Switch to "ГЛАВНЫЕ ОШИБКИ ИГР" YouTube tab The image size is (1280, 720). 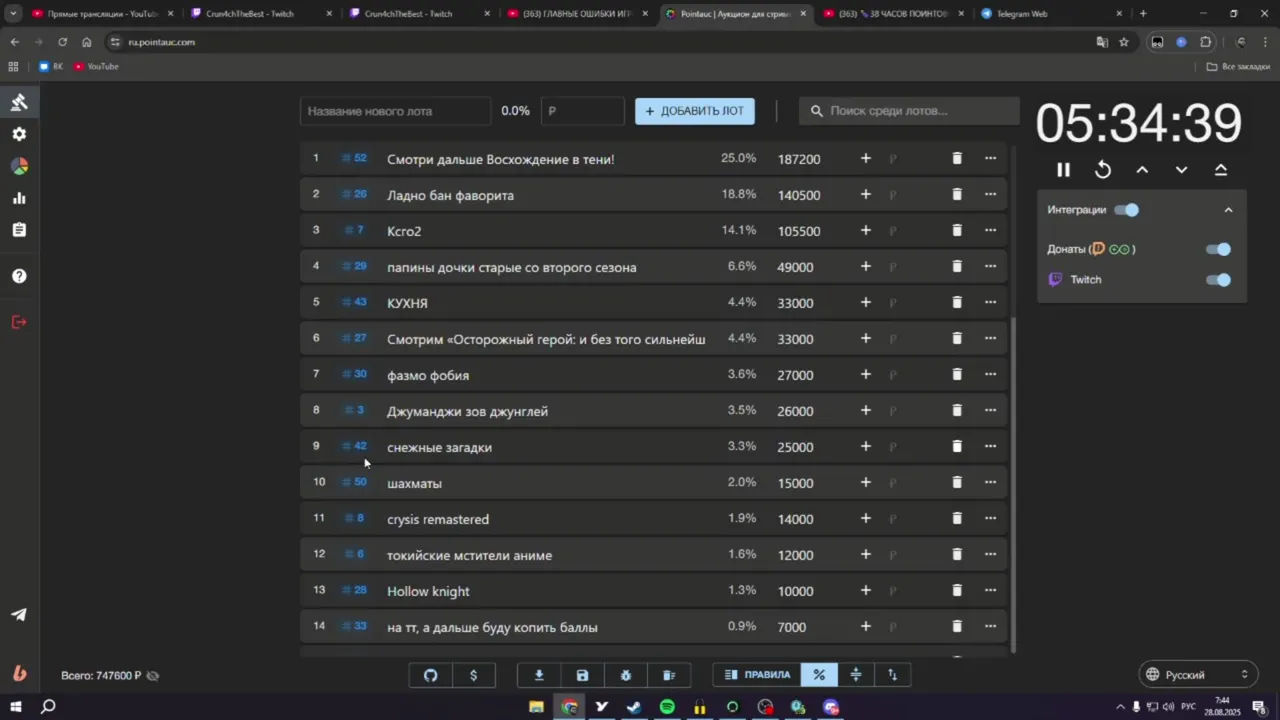pyautogui.click(x=578, y=14)
